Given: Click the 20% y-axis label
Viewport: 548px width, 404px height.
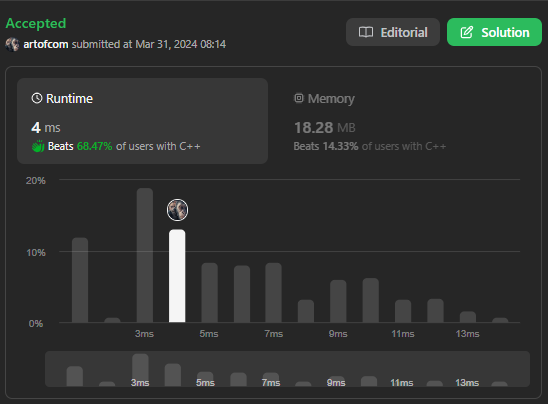Looking at the screenshot, I should (36, 181).
